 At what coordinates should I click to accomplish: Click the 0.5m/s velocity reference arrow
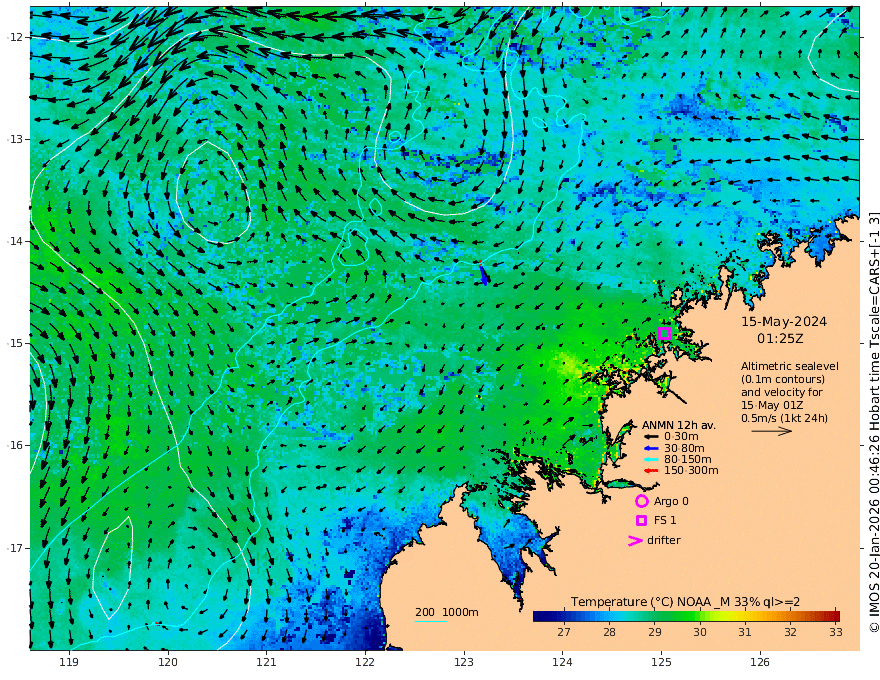click(772, 431)
